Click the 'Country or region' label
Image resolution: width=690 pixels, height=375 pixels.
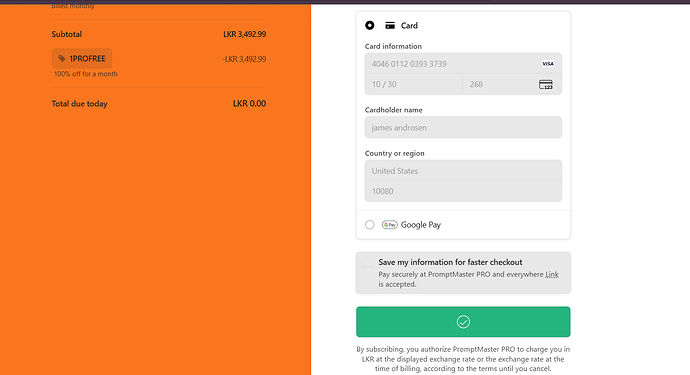click(394, 153)
